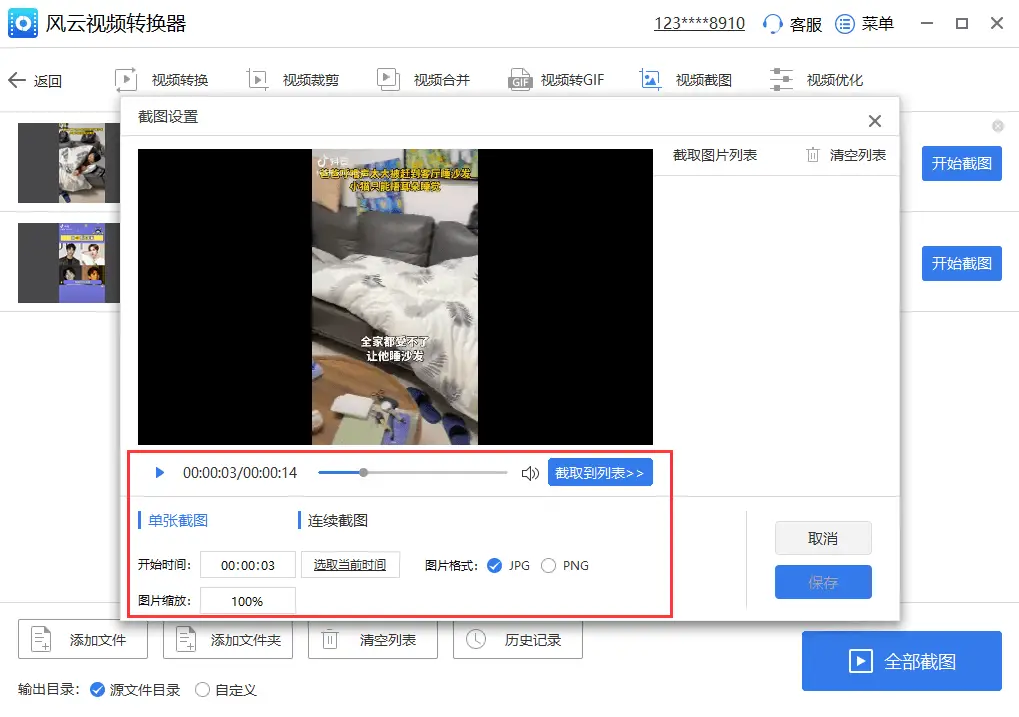Click account link 123****8910
Screen dimensions: 1019x717
point(699,24)
